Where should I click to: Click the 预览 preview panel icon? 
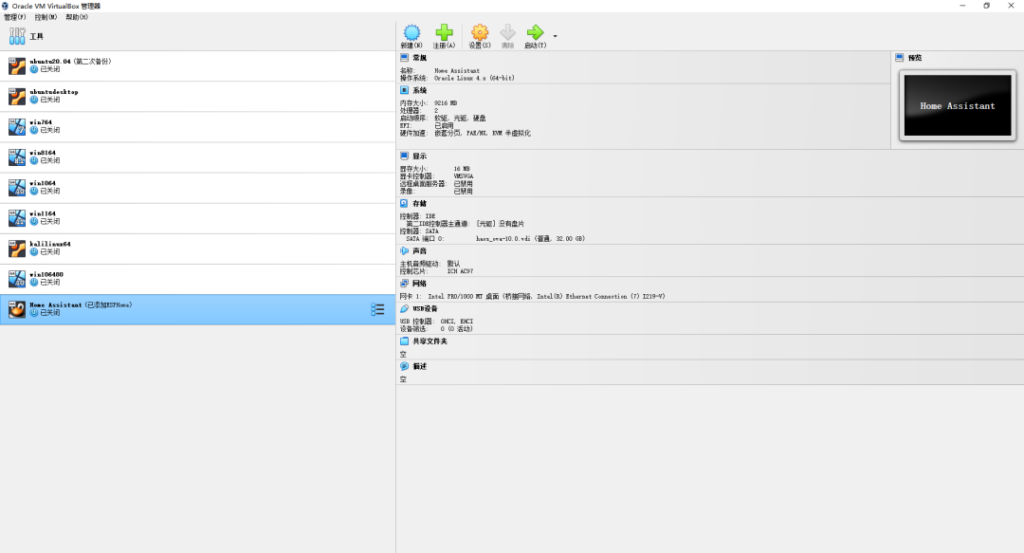tap(899, 57)
